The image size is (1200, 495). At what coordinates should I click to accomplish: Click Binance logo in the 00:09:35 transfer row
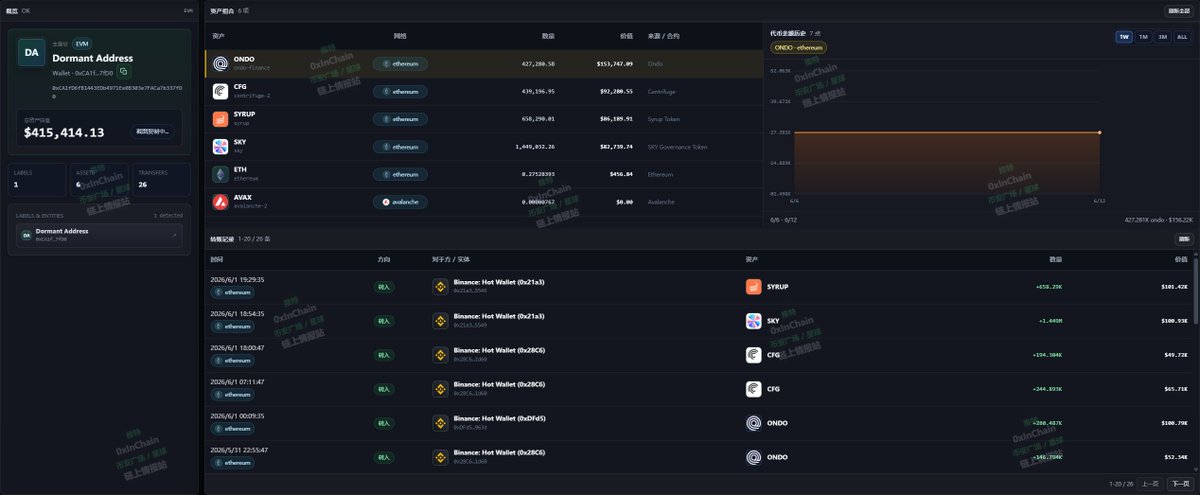tap(440, 423)
